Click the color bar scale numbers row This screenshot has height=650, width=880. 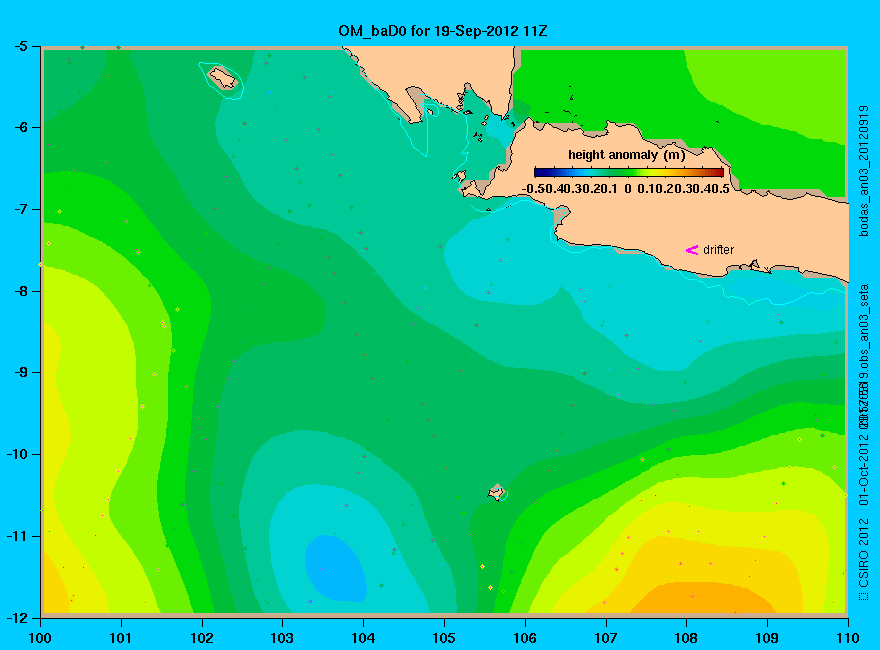pos(626,189)
